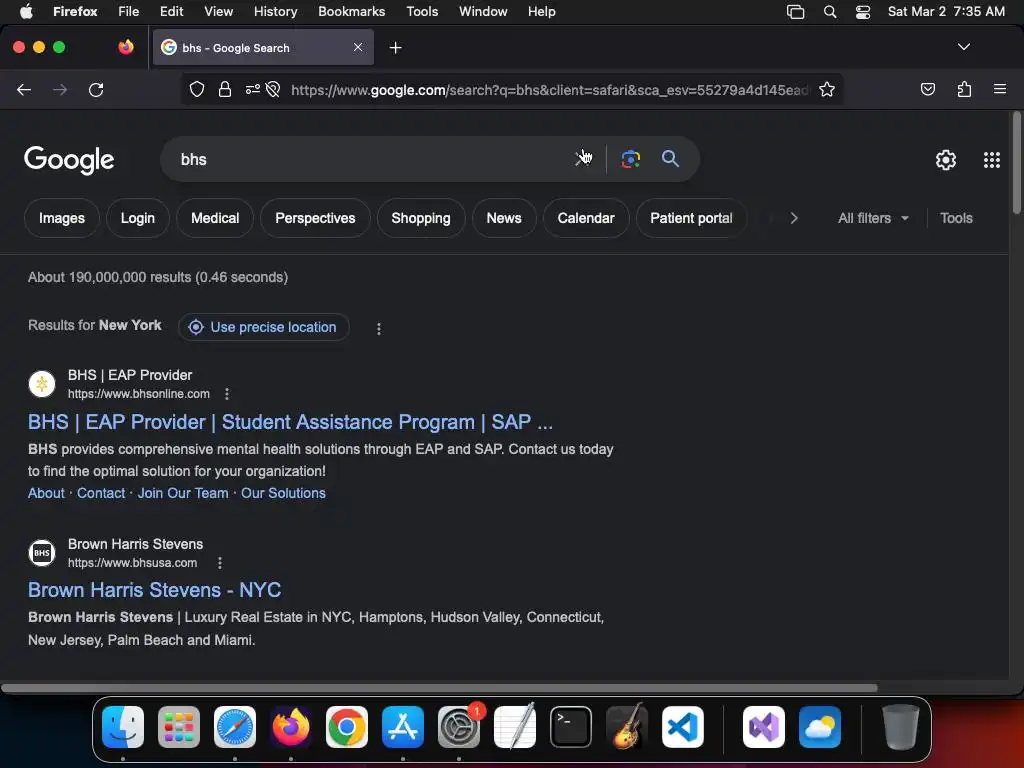Click the horizontal scrollbar at page bottom
1024x768 pixels.
point(439,688)
